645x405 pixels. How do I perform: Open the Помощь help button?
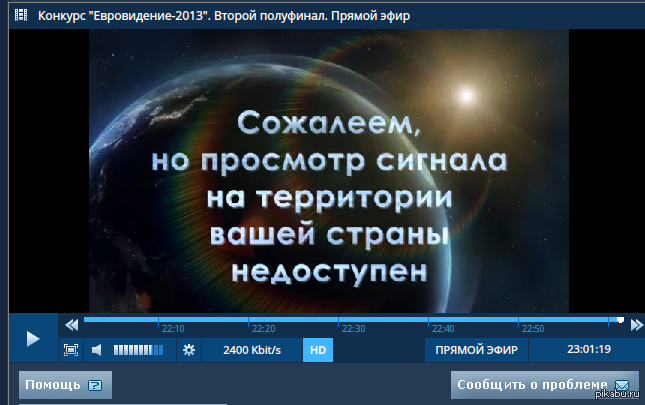tap(65, 385)
